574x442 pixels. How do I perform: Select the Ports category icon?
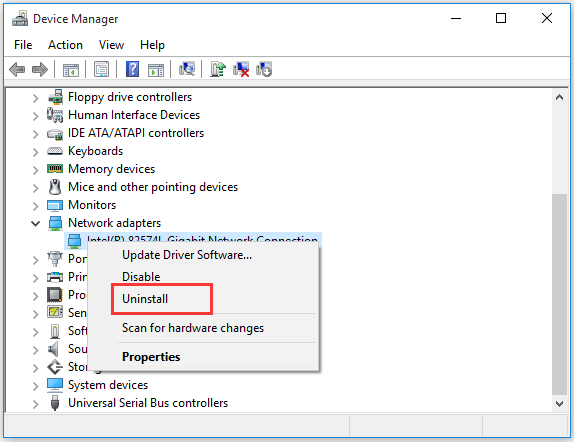(55, 259)
